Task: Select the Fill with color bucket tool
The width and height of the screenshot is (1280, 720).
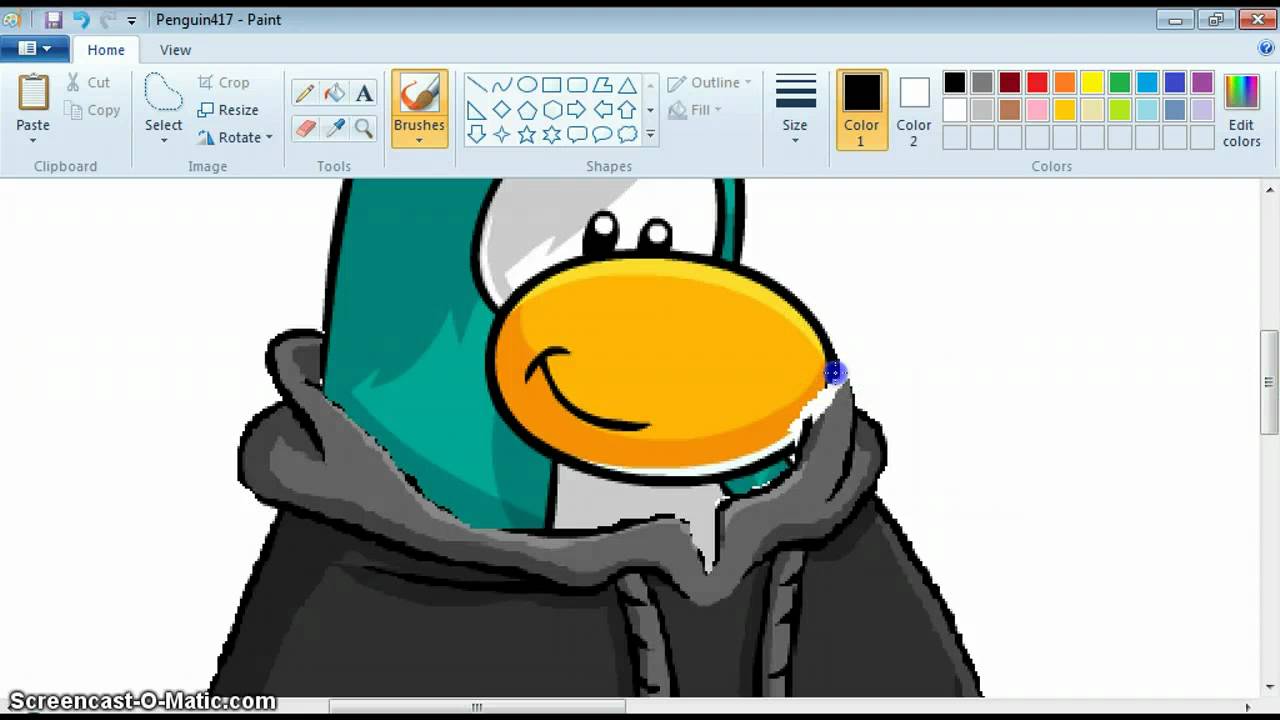Action: tap(334, 92)
